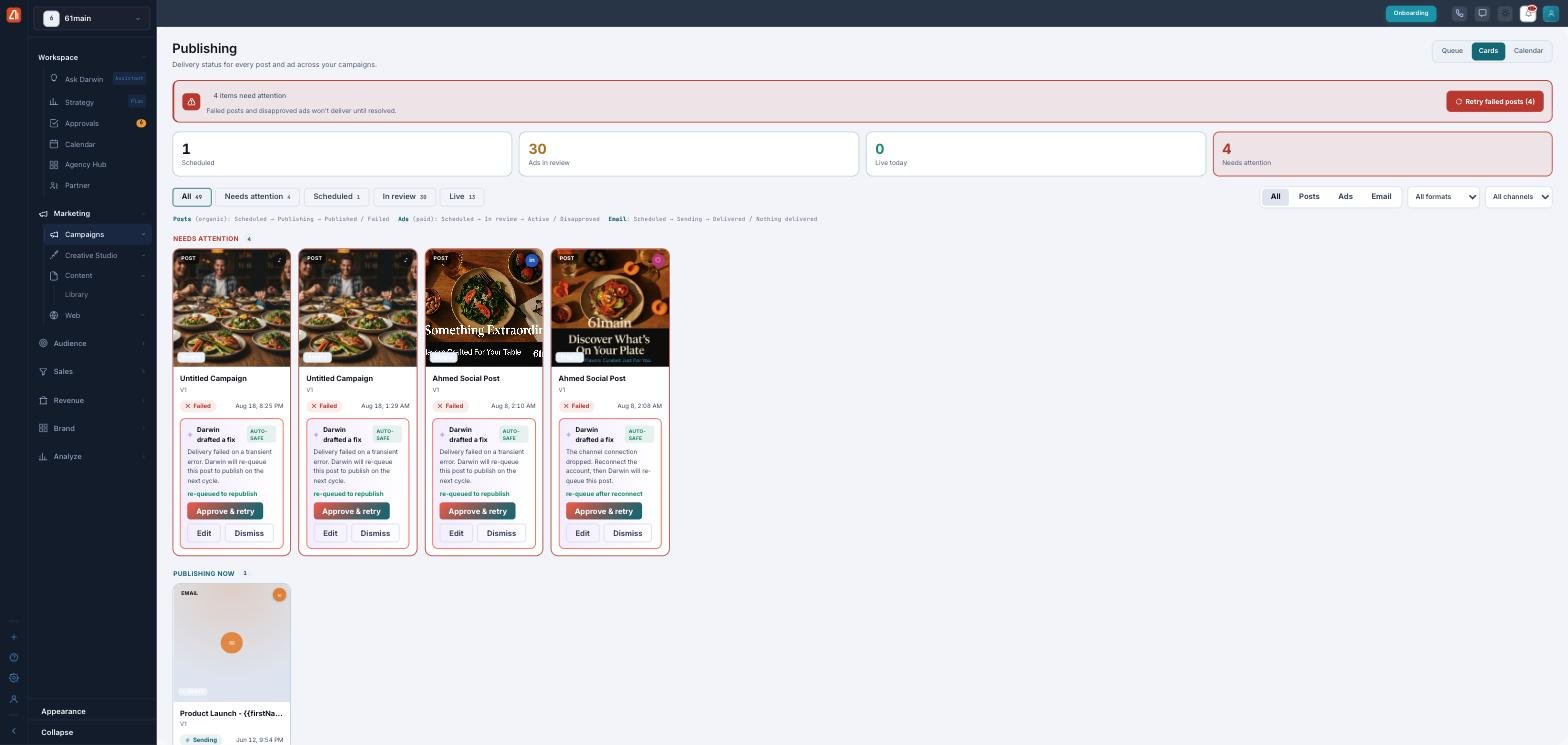Collapse the sidebar
Viewport: 1568px width, 745px height.
pyautogui.click(x=57, y=732)
